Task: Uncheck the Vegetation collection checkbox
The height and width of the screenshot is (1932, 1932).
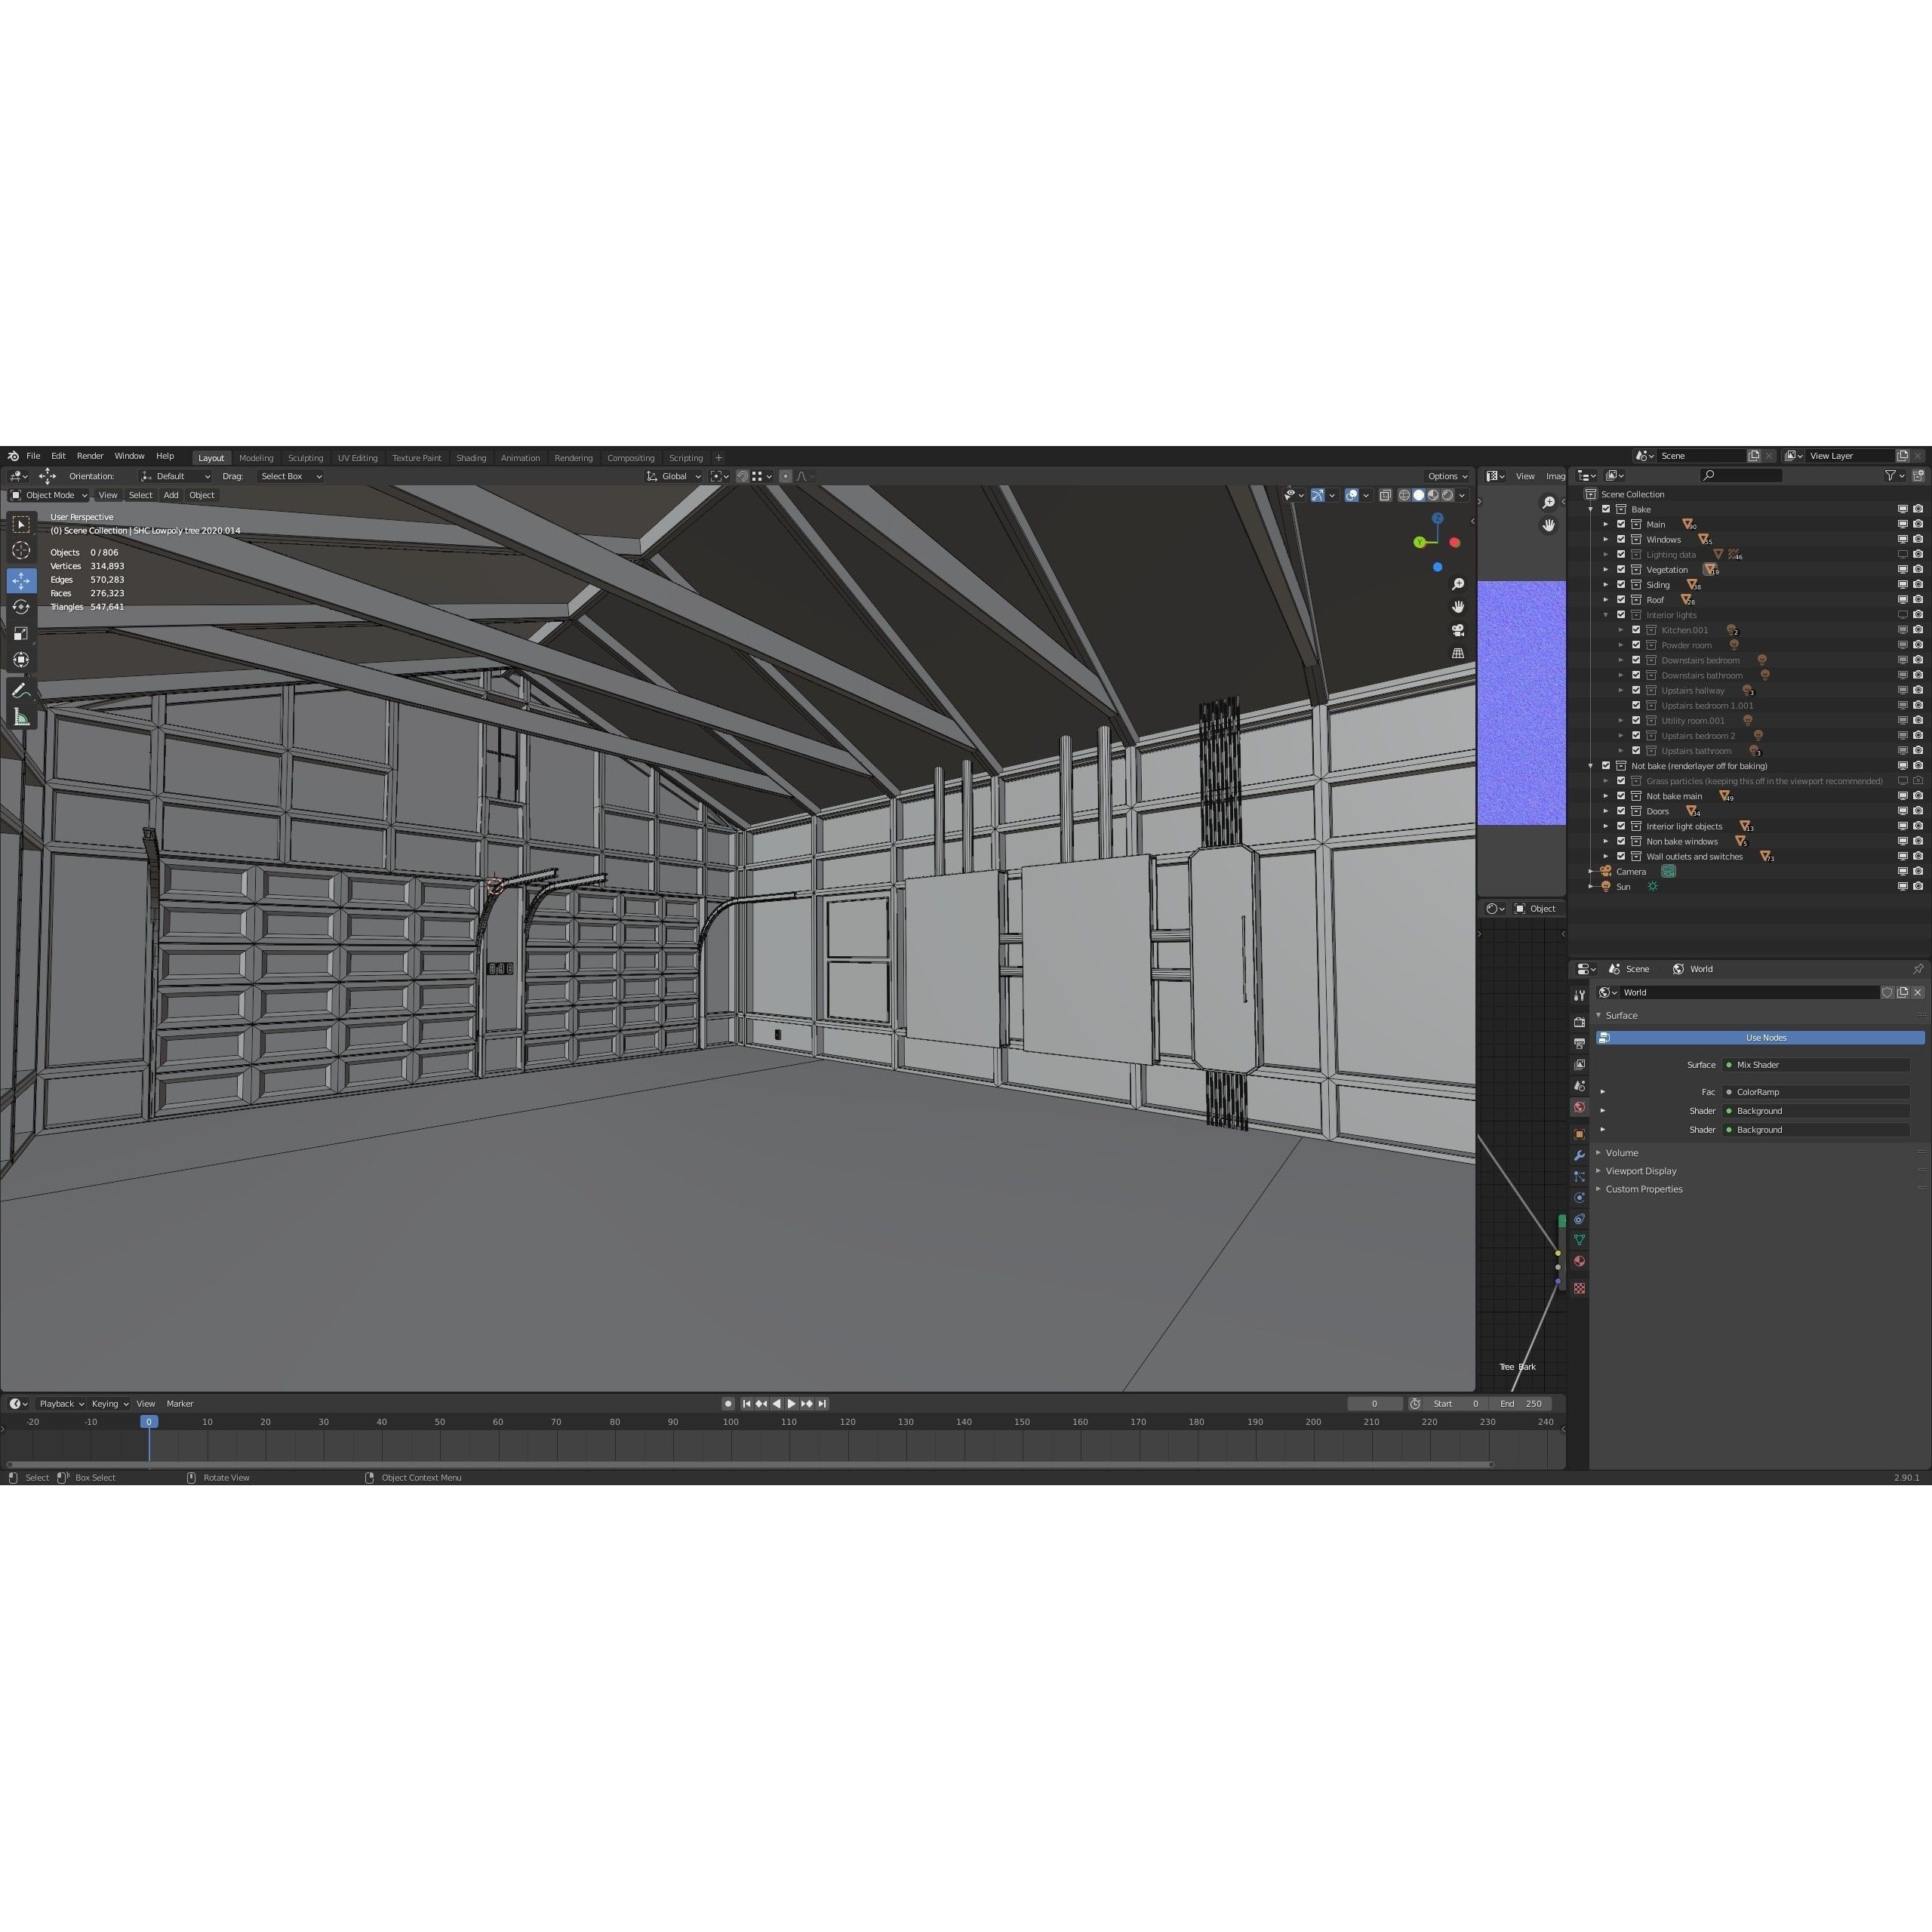Action: pos(1621,570)
